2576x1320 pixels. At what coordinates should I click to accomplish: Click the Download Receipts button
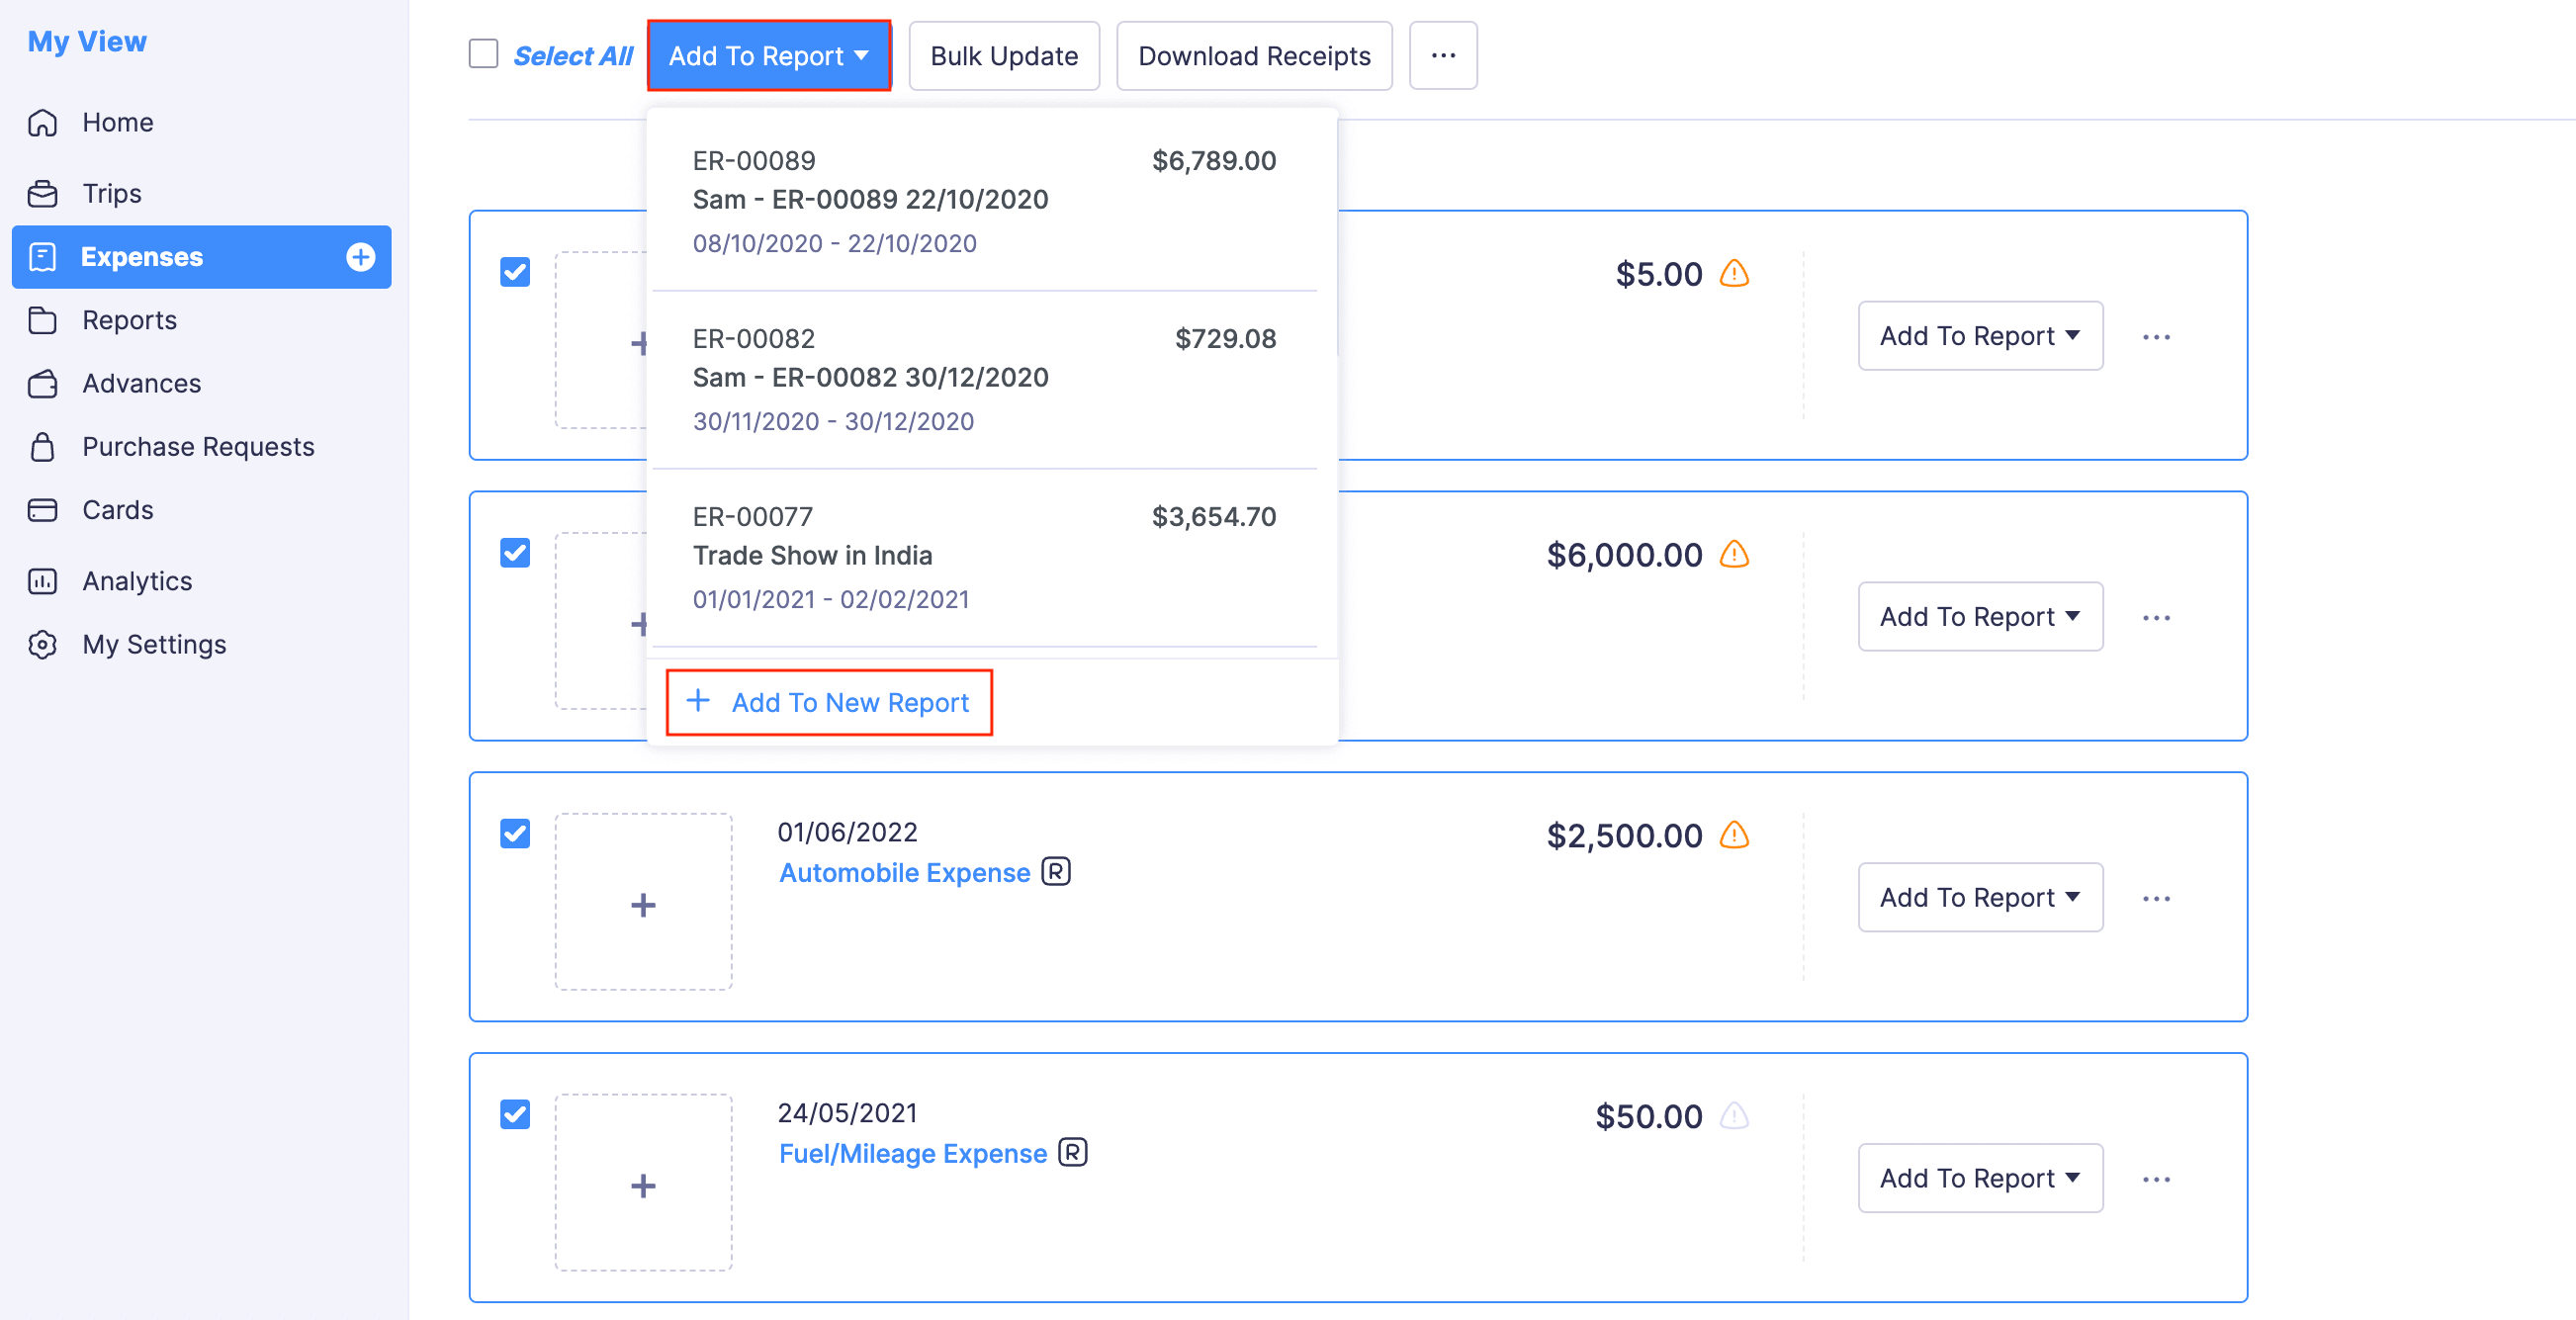(1254, 55)
